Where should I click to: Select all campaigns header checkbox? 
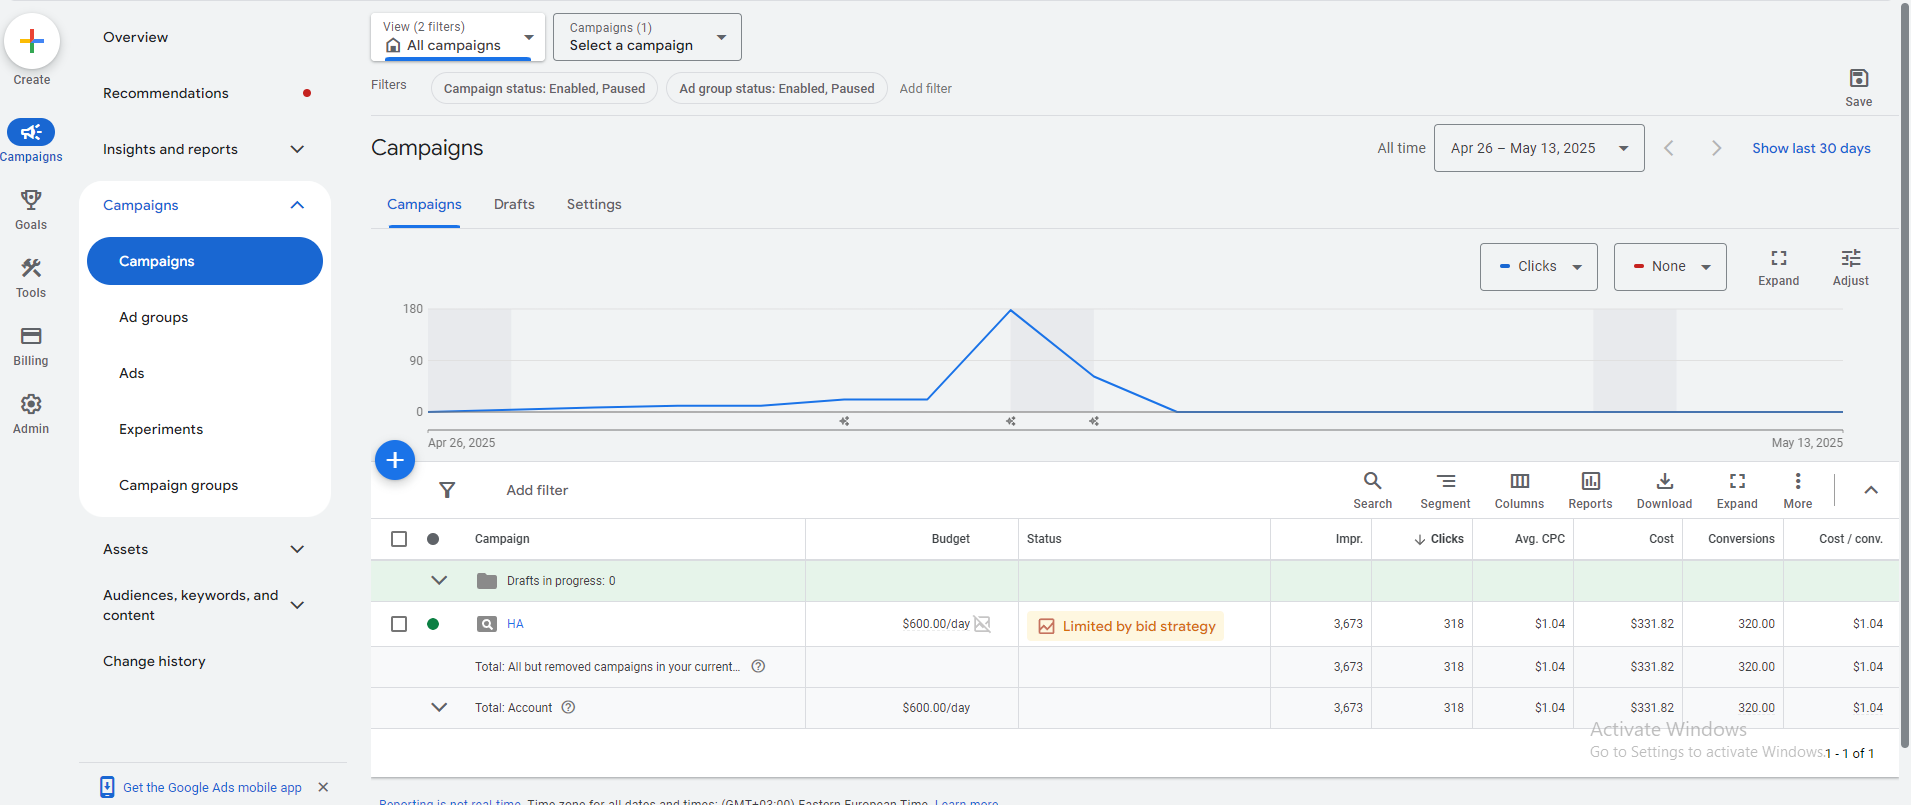click(x=399, y=539)
